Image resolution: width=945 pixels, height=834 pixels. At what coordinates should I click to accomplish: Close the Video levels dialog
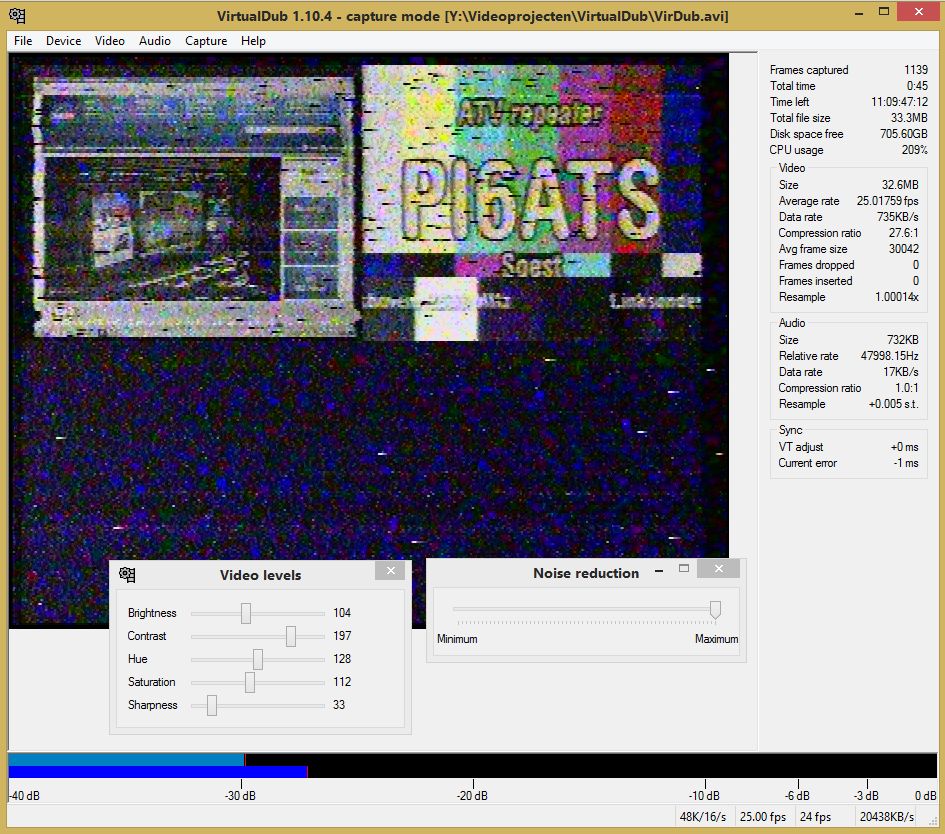[390, 571]
